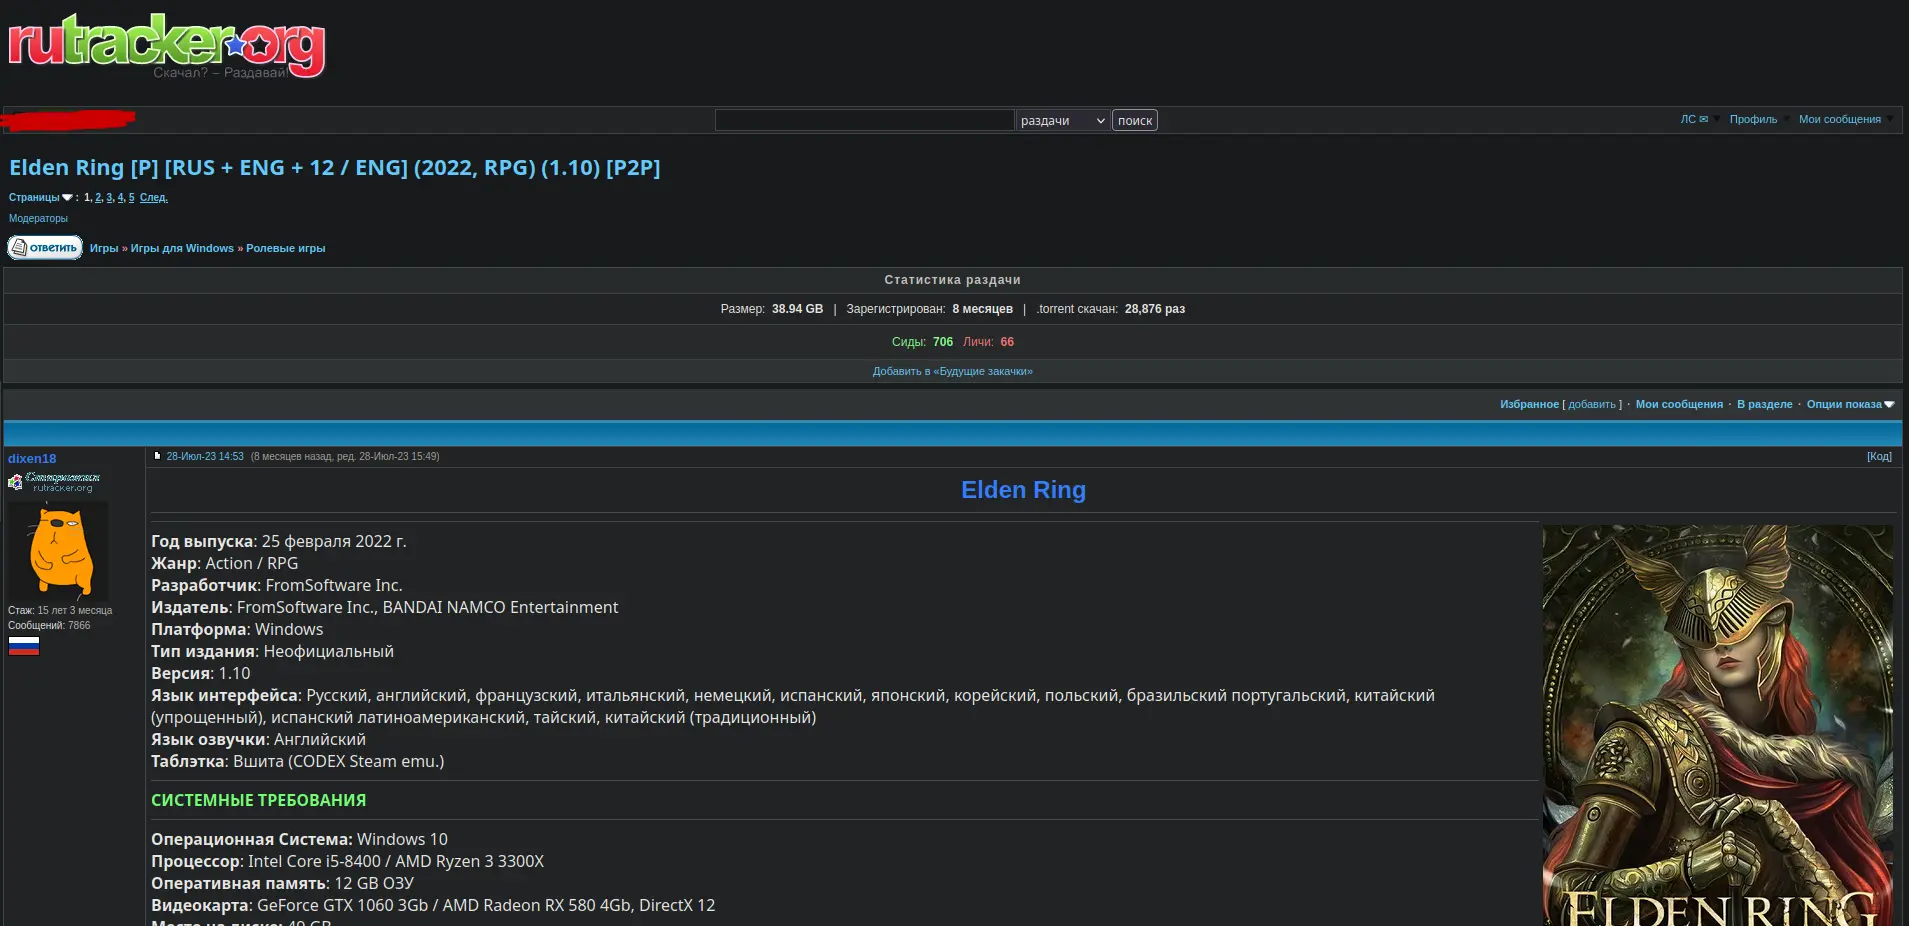Open the Модераторы link
Screen dimensions: 1909x926
point(38,218)
